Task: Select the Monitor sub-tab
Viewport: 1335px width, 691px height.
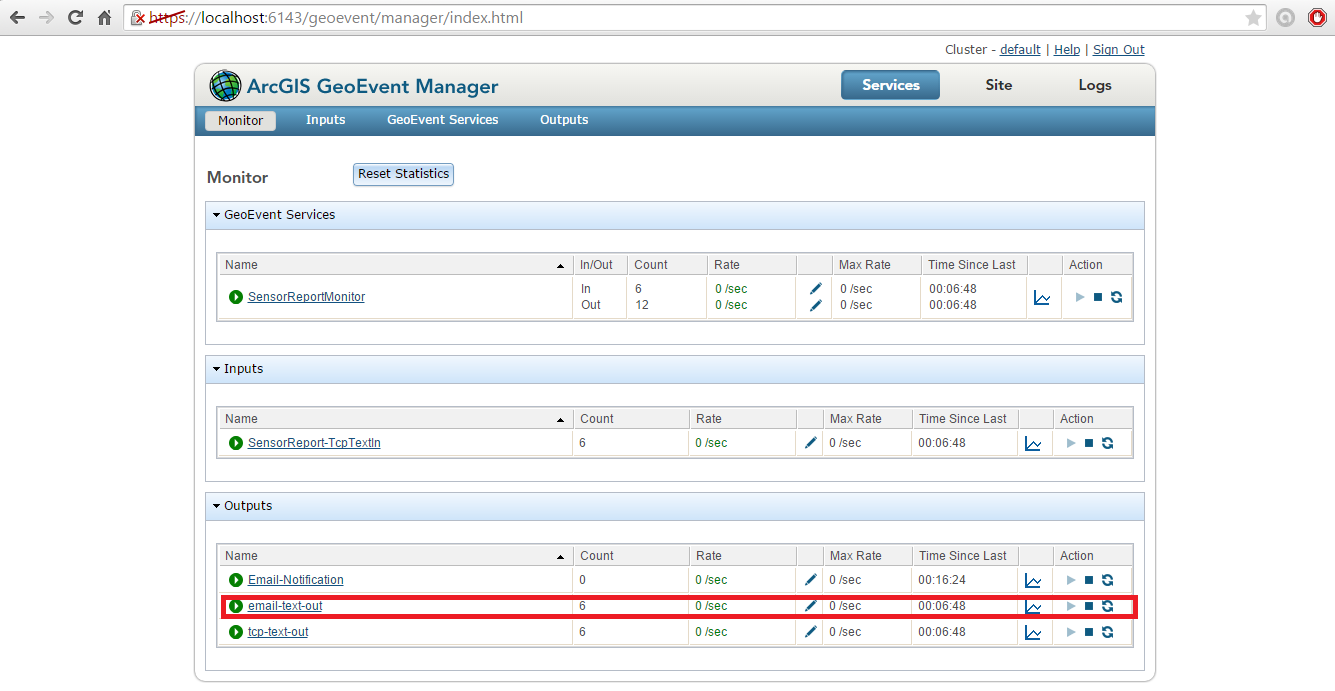Action: point(241,120)
